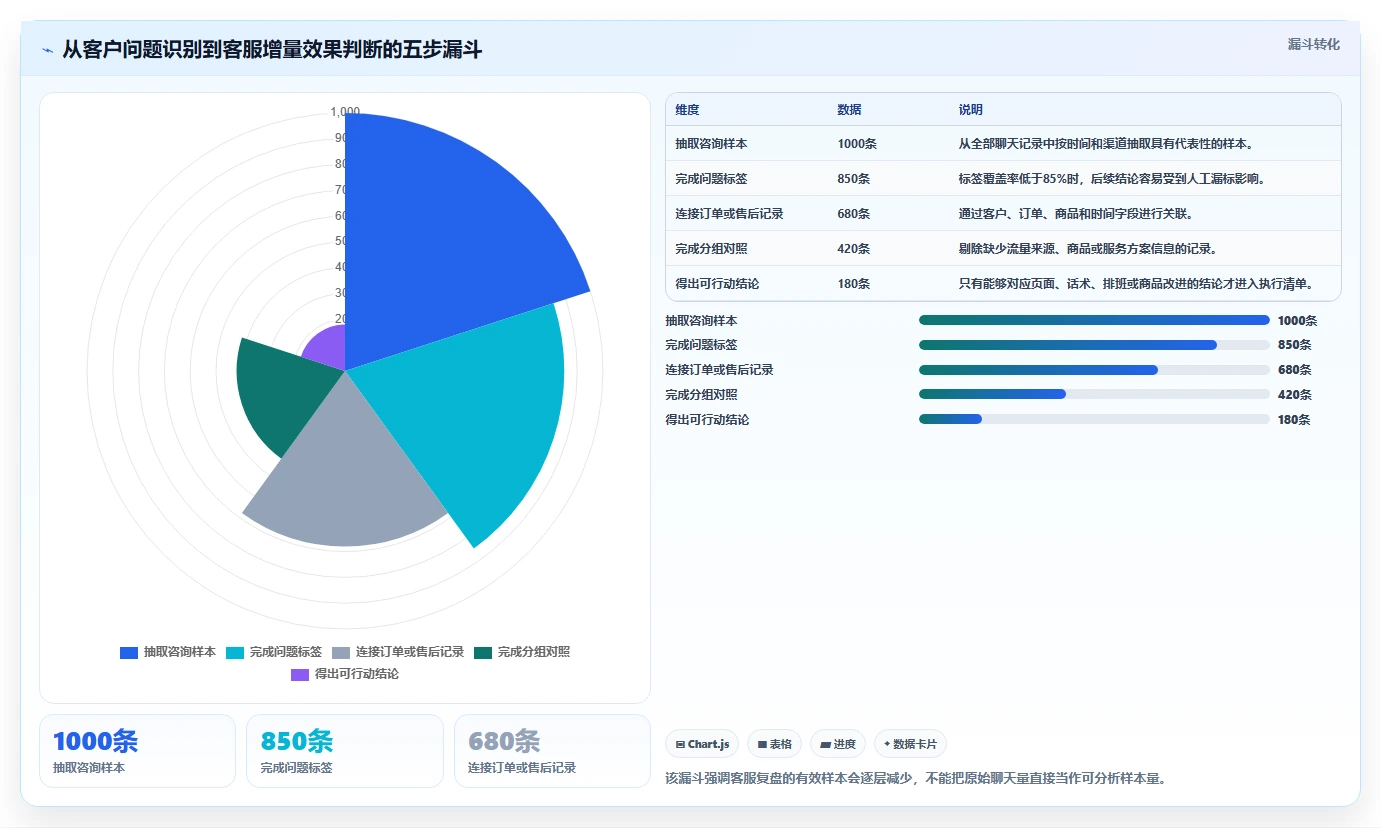
Task: Open the 1000条 抽取咨询样本 data card
Action: coord(137,751)
